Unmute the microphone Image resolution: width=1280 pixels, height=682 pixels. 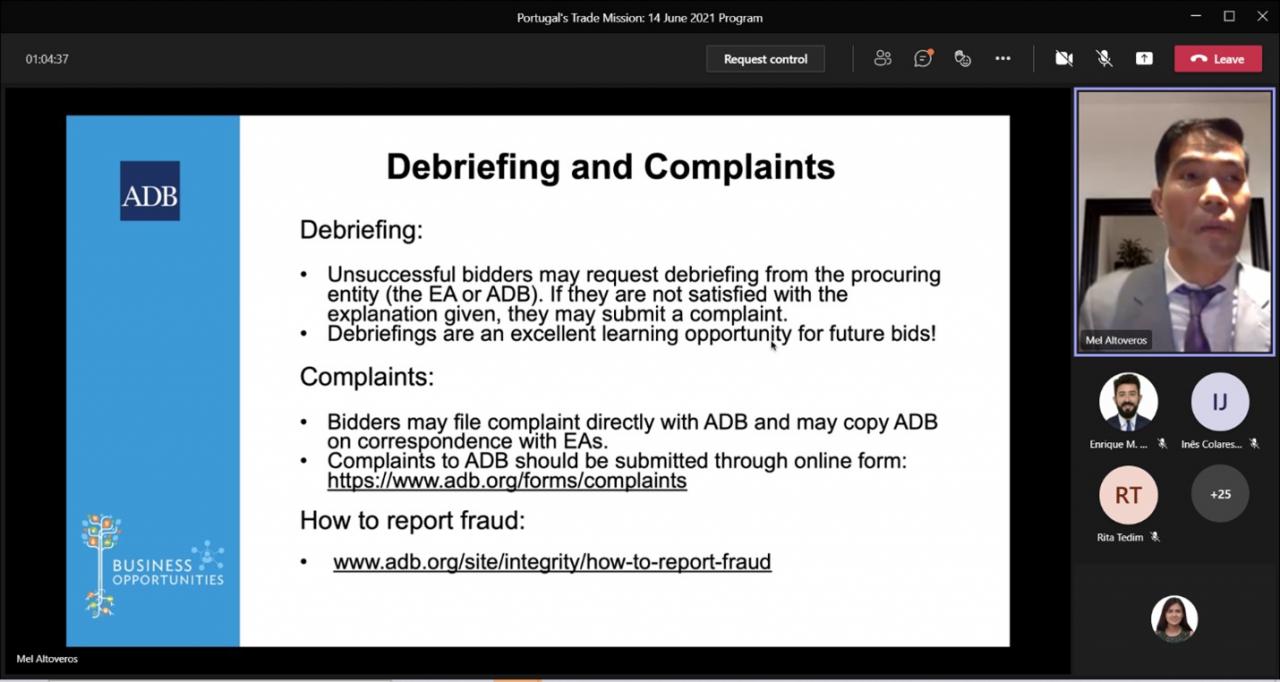coord(1104,59)
